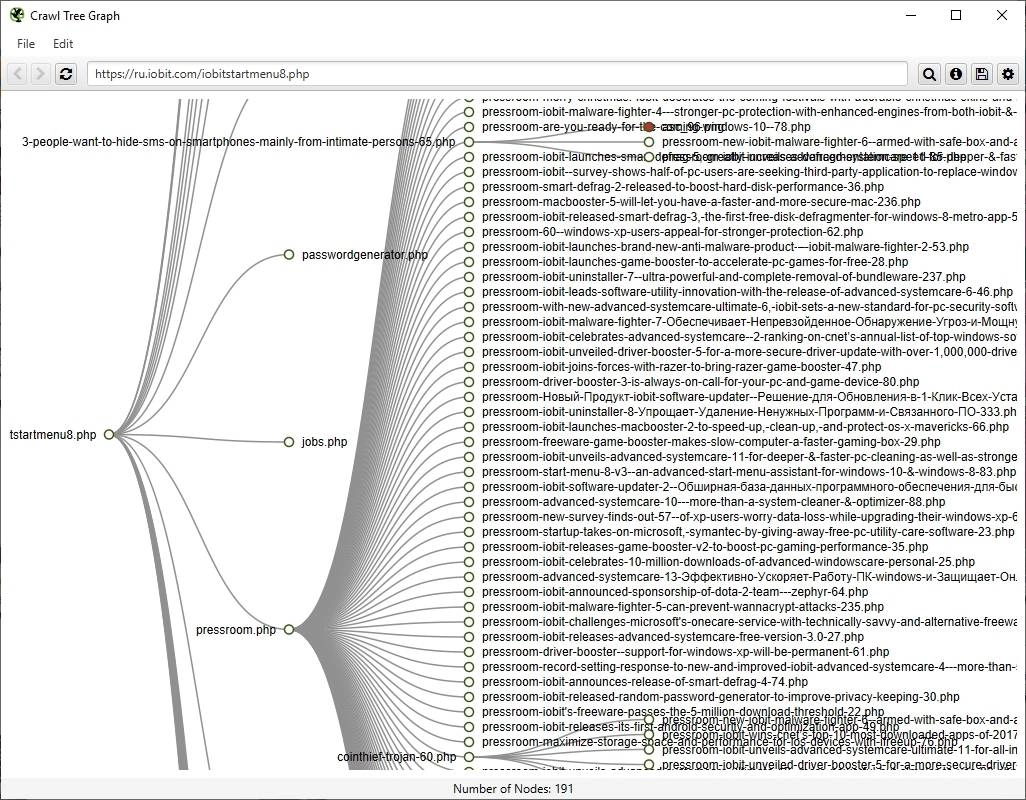Viewport: 1026px width, 800px height.
Task: Select pressroom-startup-takes-on-microsoft node
Action: click(469, 532)
